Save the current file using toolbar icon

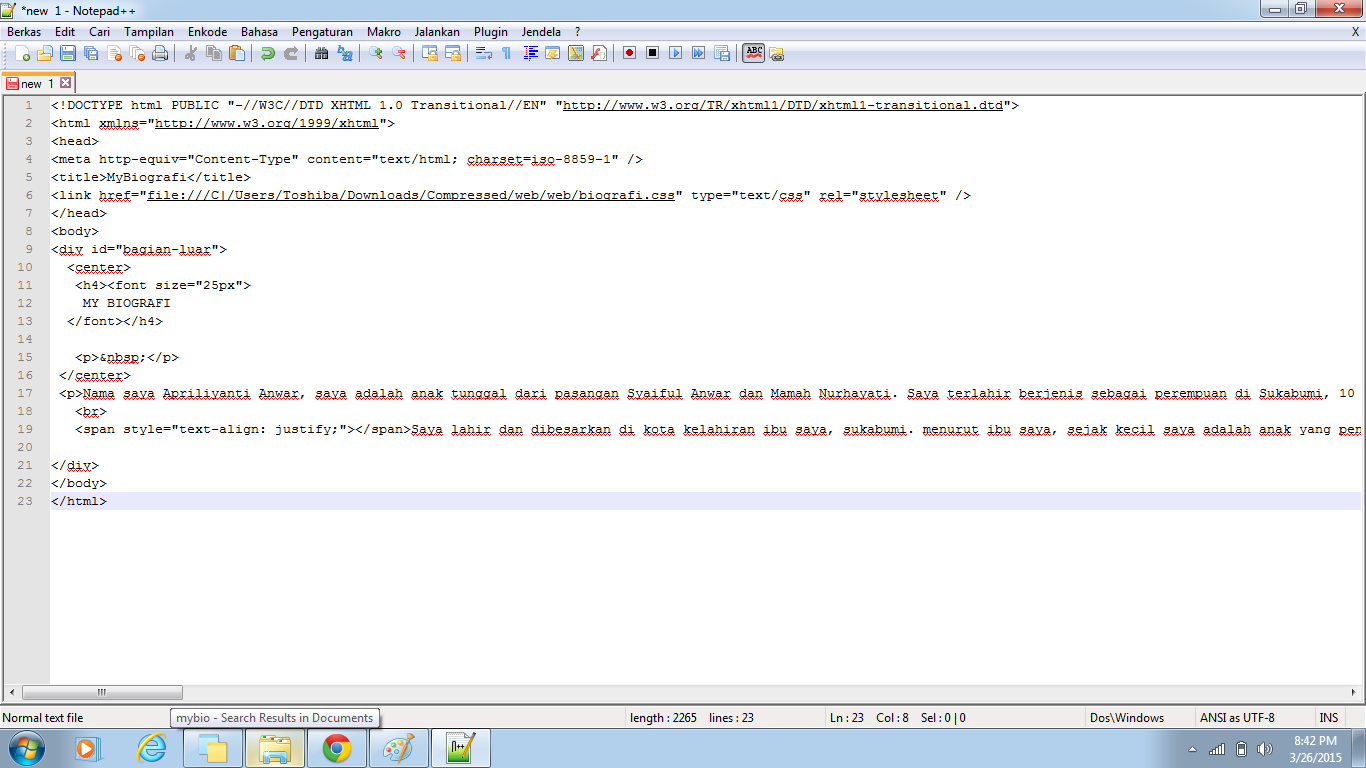[68, 53]
